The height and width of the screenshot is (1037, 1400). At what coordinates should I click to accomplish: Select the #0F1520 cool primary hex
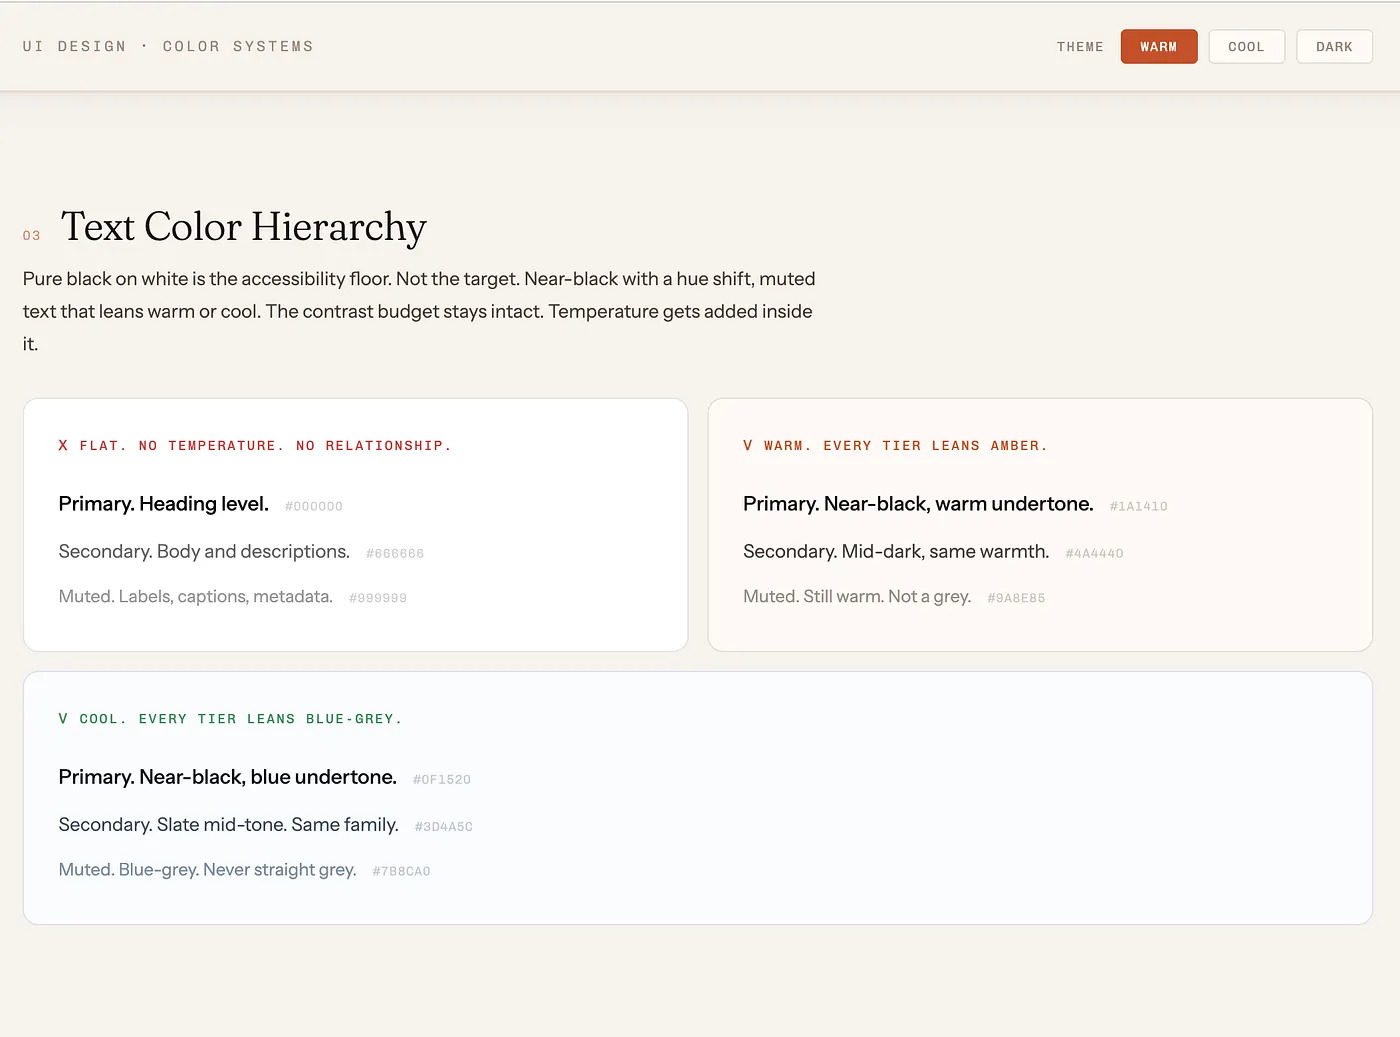click(x=441, y=780)
